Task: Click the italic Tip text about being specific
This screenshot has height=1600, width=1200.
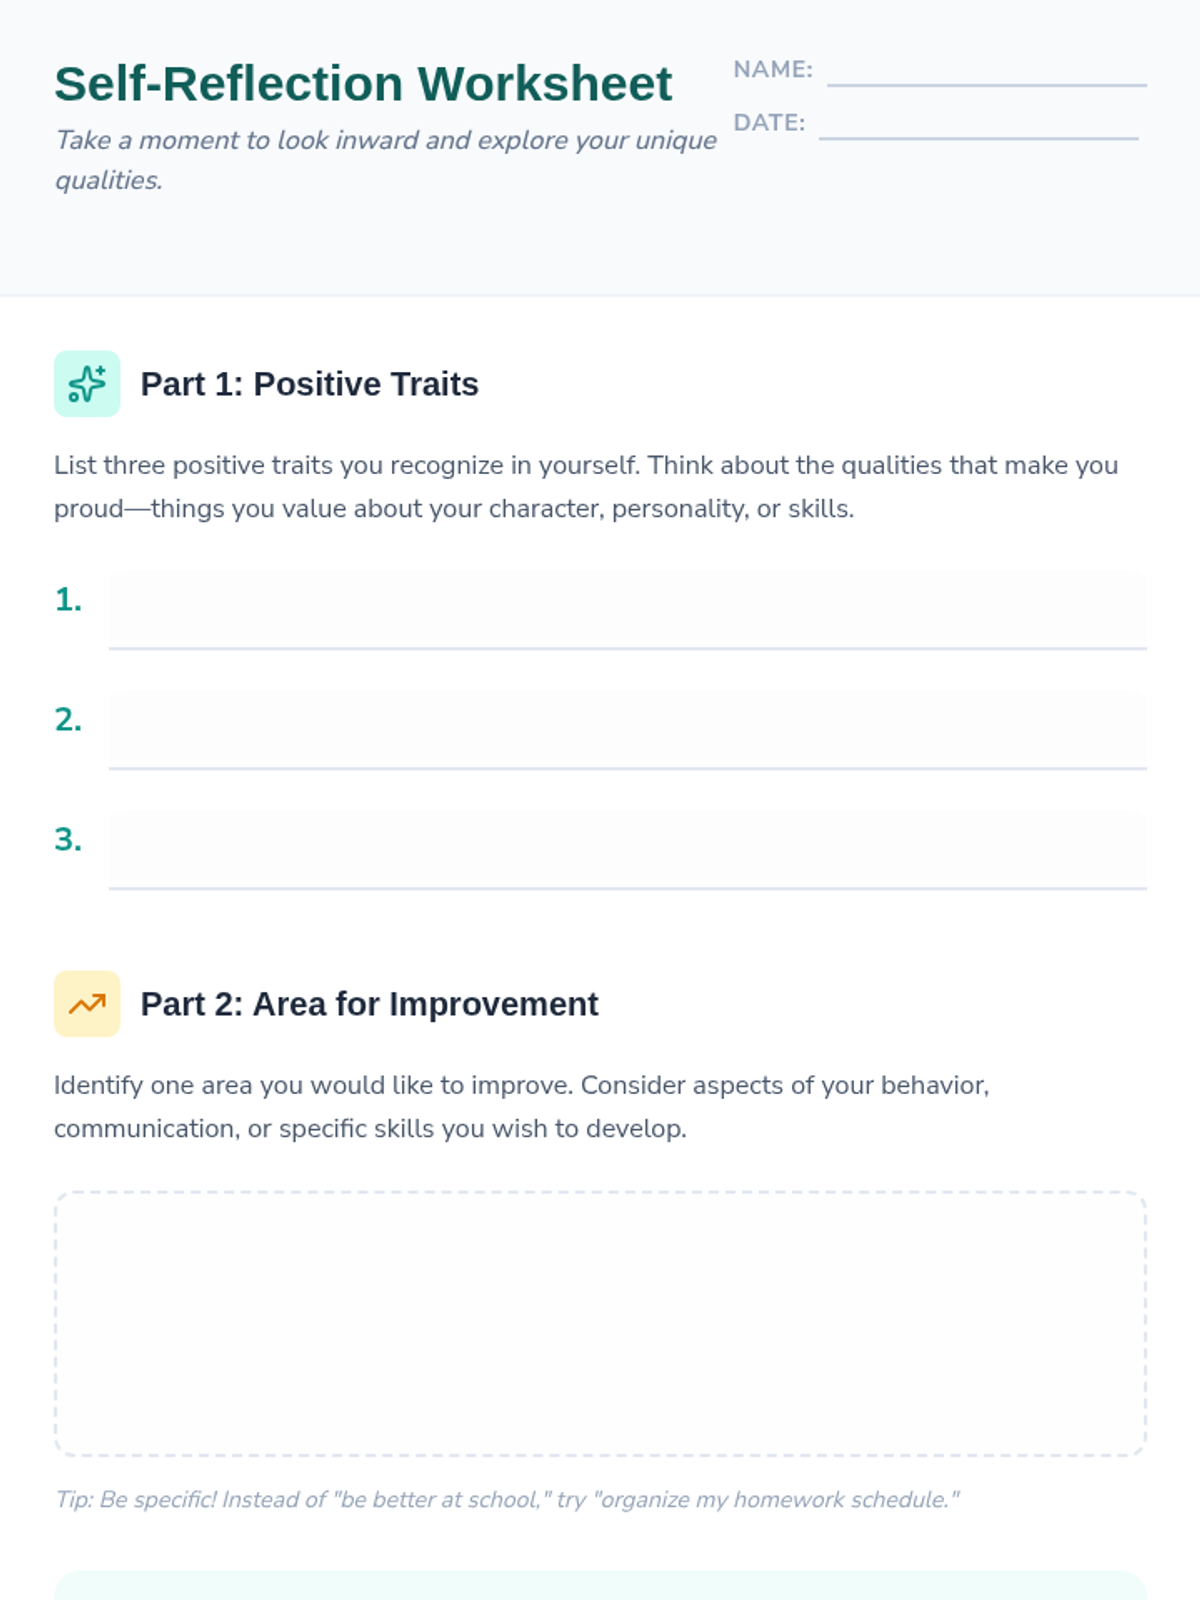Action: [507, 1500]
